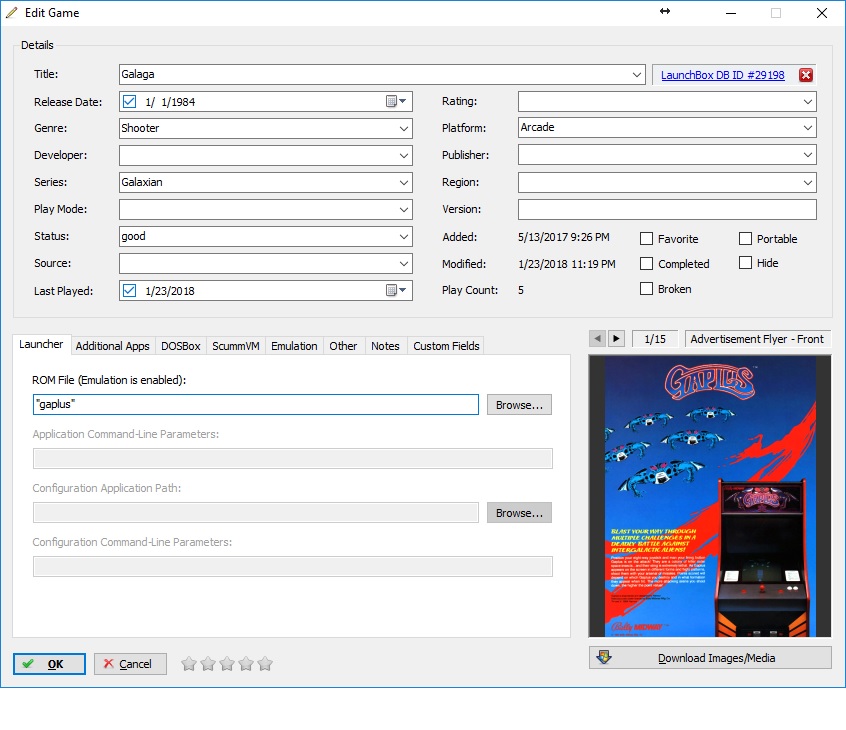Expand the Play Mode dropdown
Image resolution: width=846 pixels, height=730 pixels.
pyautogui.click(x=404, y=209)
